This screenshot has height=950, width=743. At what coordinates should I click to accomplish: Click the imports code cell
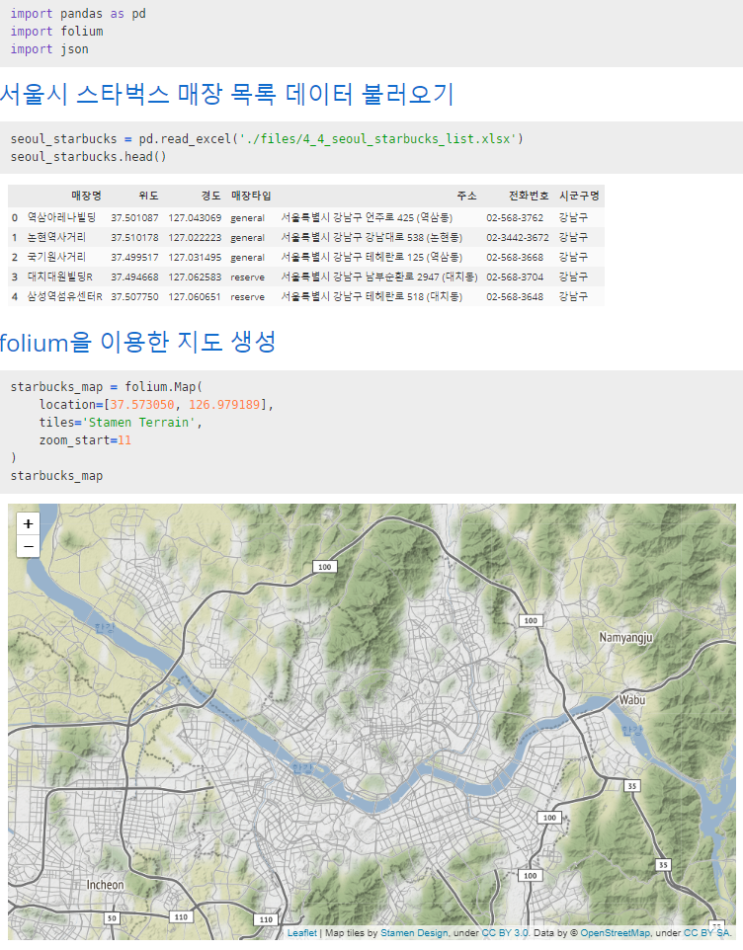pos(372,32)
